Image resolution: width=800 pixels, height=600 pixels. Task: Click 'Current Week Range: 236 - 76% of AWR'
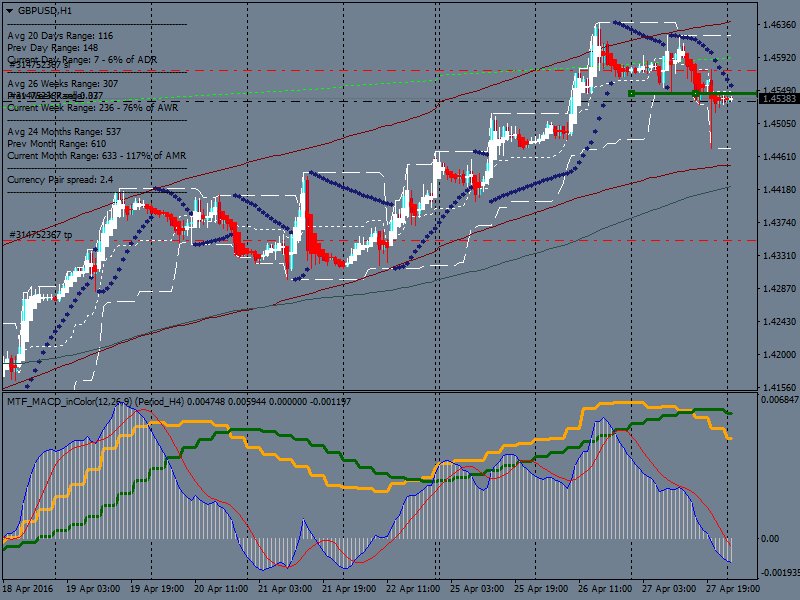point(93,108)
